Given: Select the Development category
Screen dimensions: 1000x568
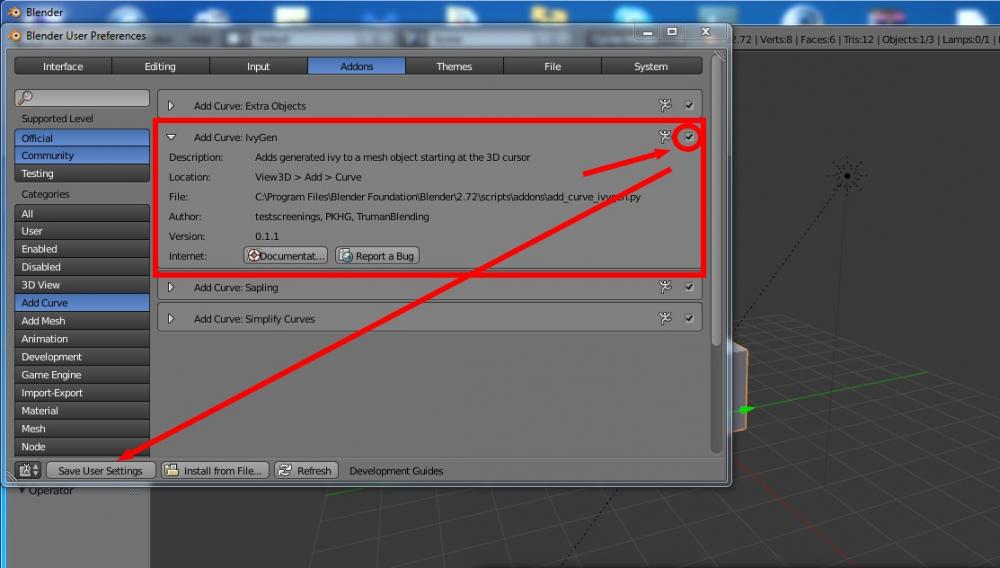Looking at the screenshot, I should (82, 357).
